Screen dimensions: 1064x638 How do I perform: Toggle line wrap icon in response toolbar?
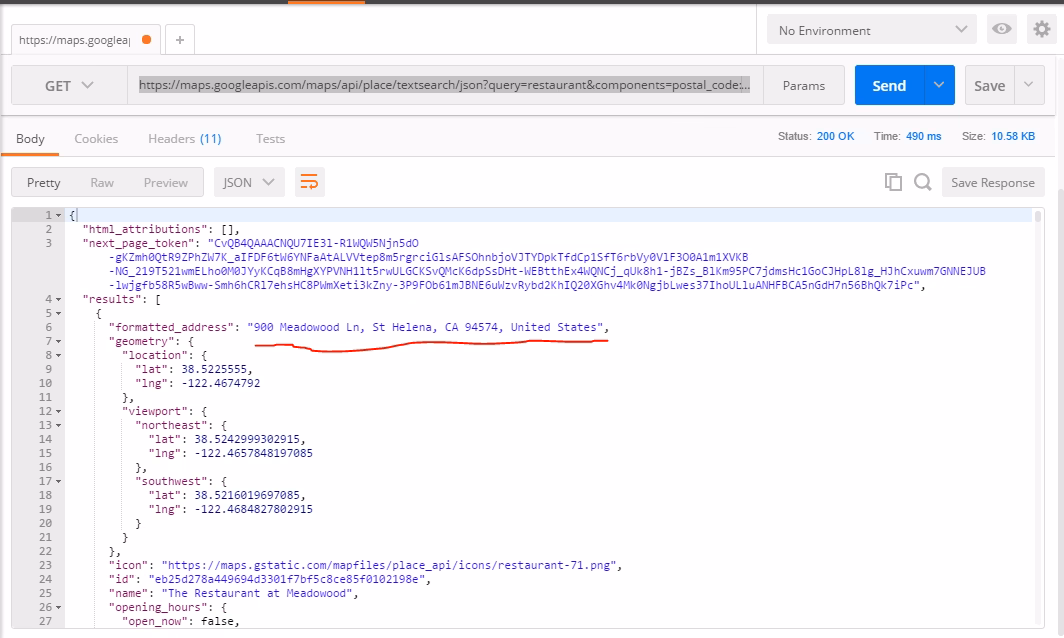tap(310, 182)
